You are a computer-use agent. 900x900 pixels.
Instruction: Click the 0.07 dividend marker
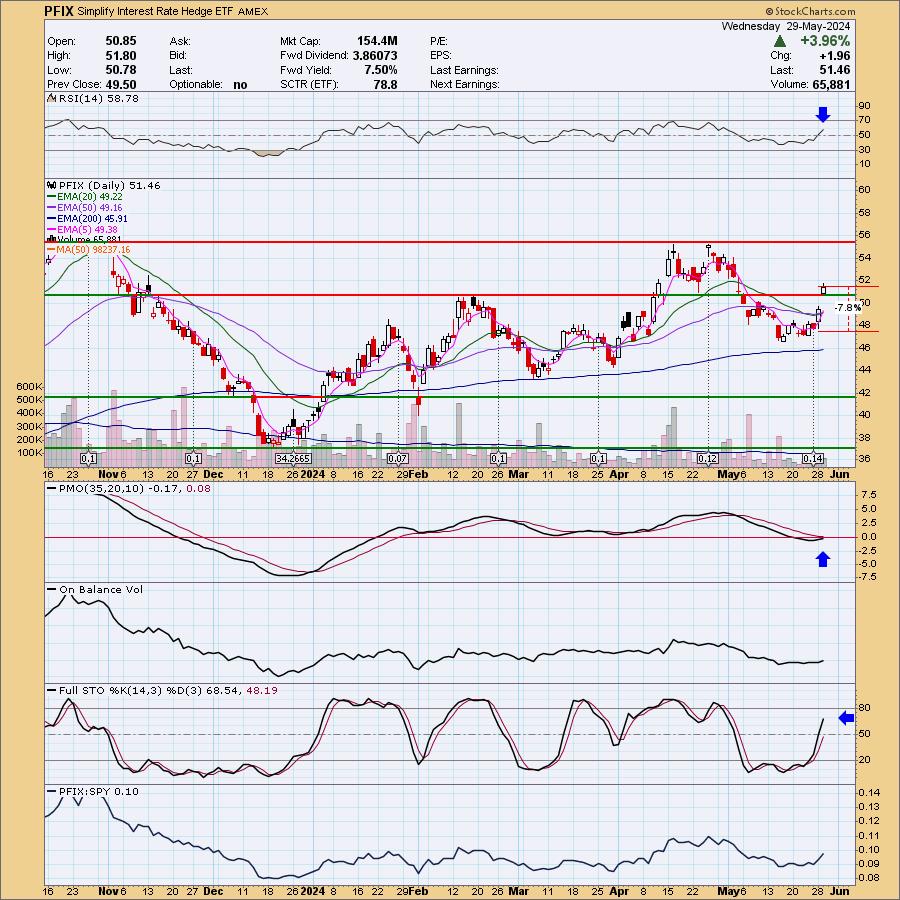click(x=397, y=459)
